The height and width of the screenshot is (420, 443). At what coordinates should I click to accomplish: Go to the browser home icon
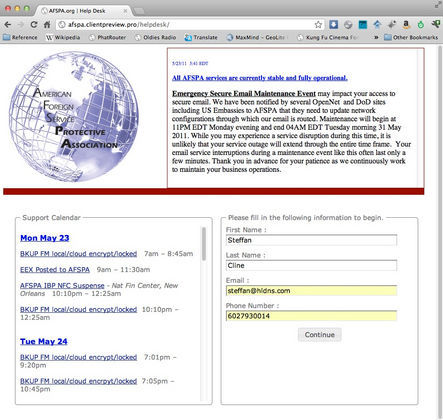pos(47,25)
